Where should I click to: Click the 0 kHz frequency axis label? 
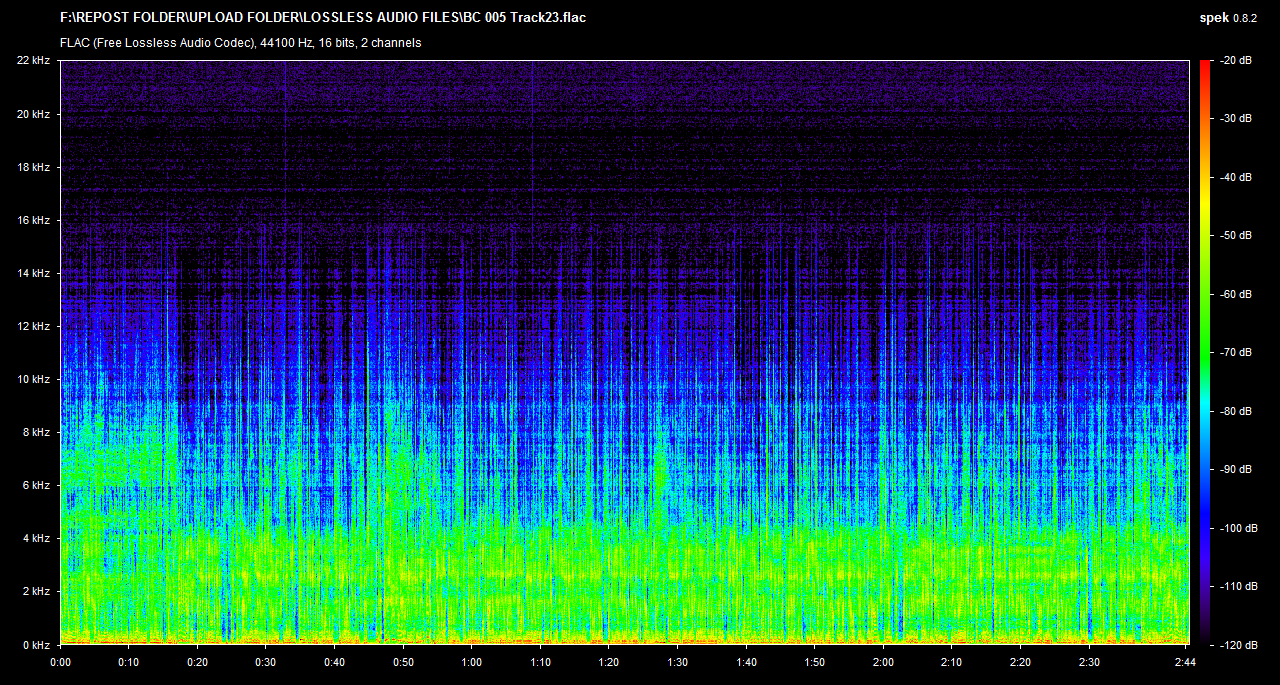point(36,644)
